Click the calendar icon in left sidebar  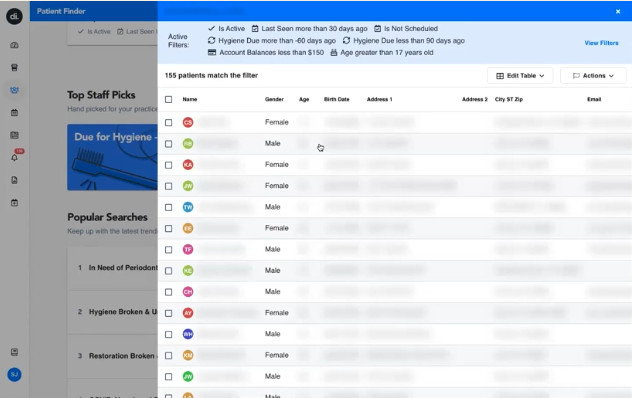[x=14, y=113]
